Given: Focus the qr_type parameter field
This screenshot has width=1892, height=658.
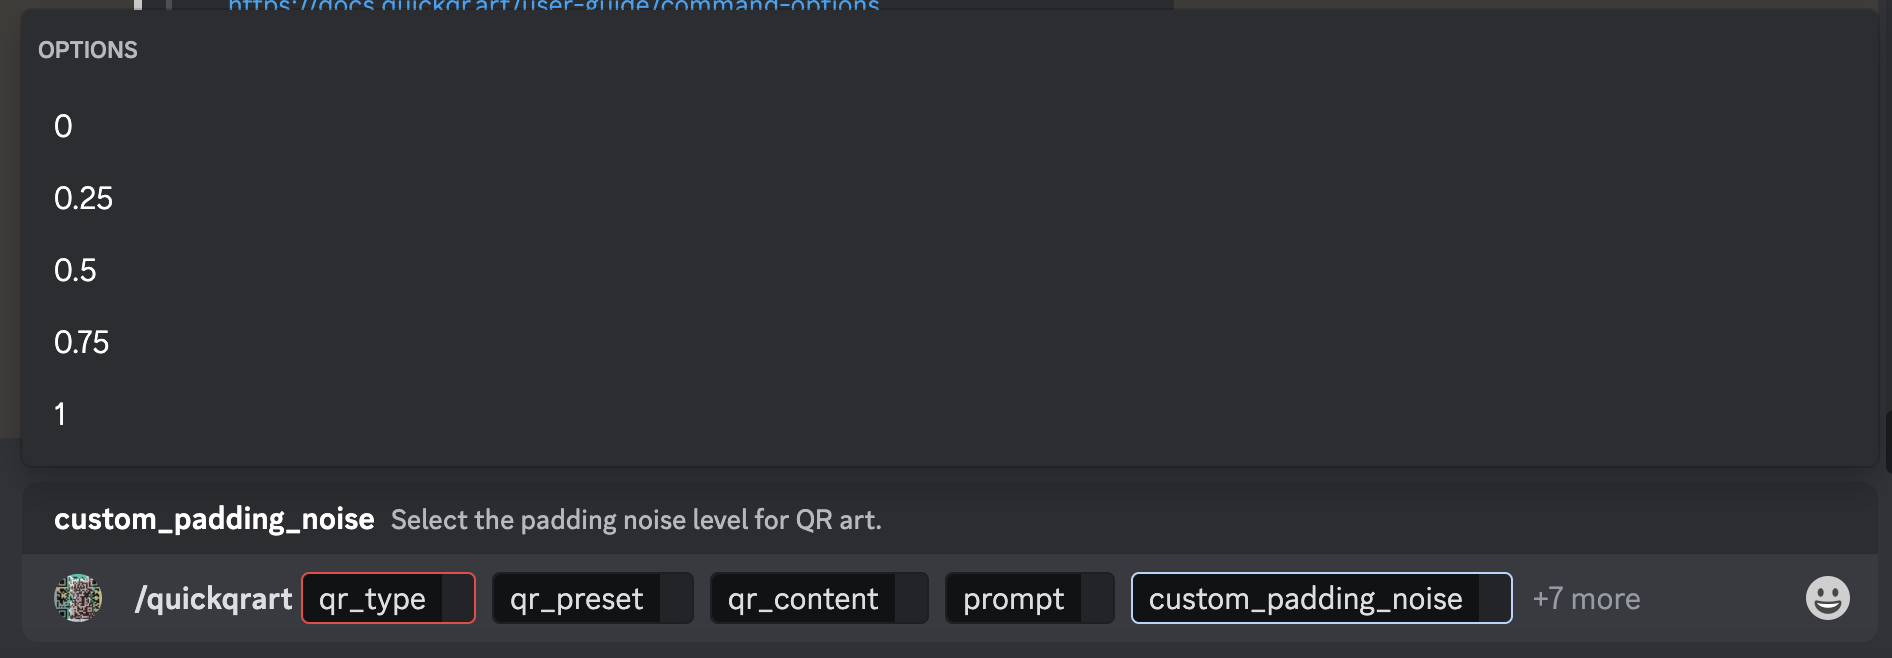Looking at the screenshot, I should (x=372, y=598).
